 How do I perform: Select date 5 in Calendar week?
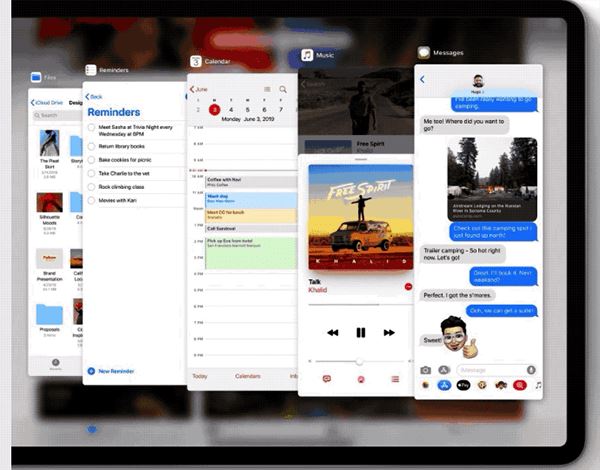(x=248, y=110)
